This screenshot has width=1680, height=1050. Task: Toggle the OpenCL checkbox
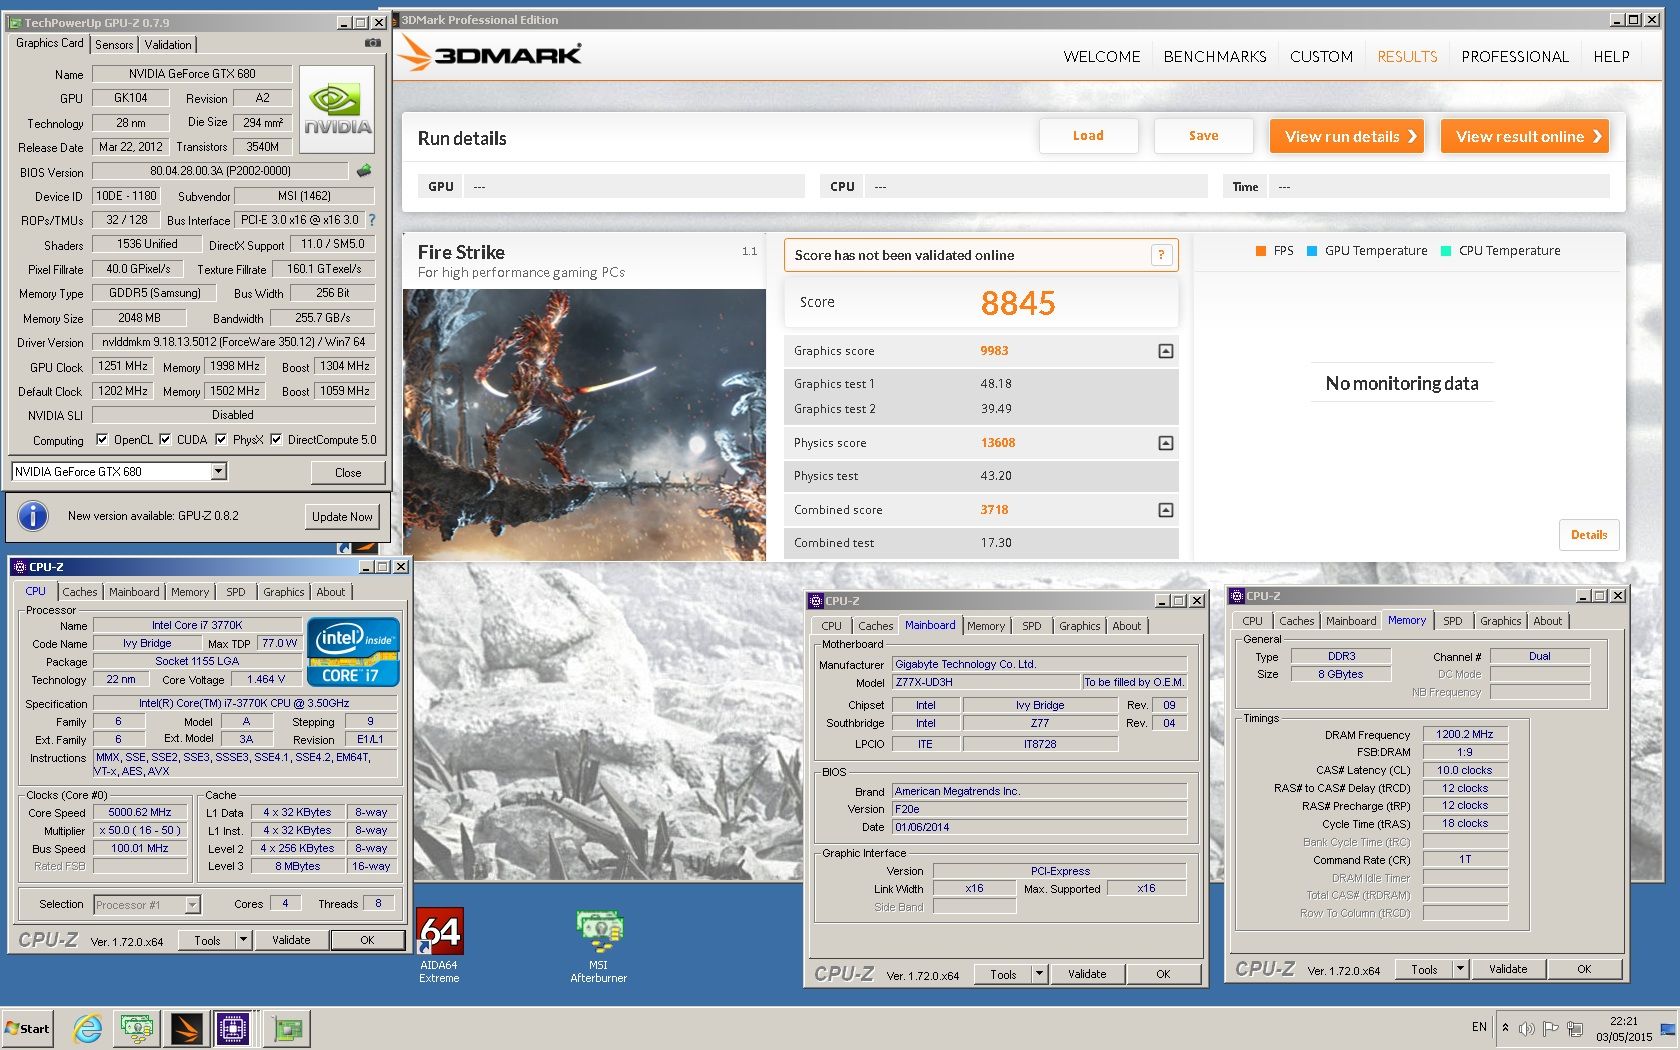101,439
